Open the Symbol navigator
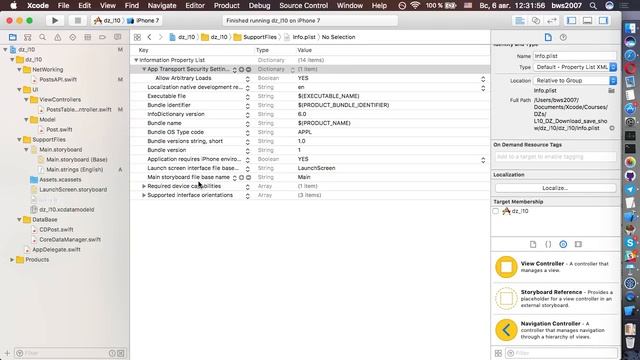The width and height of the screenshot is (640, 360). 27,37
